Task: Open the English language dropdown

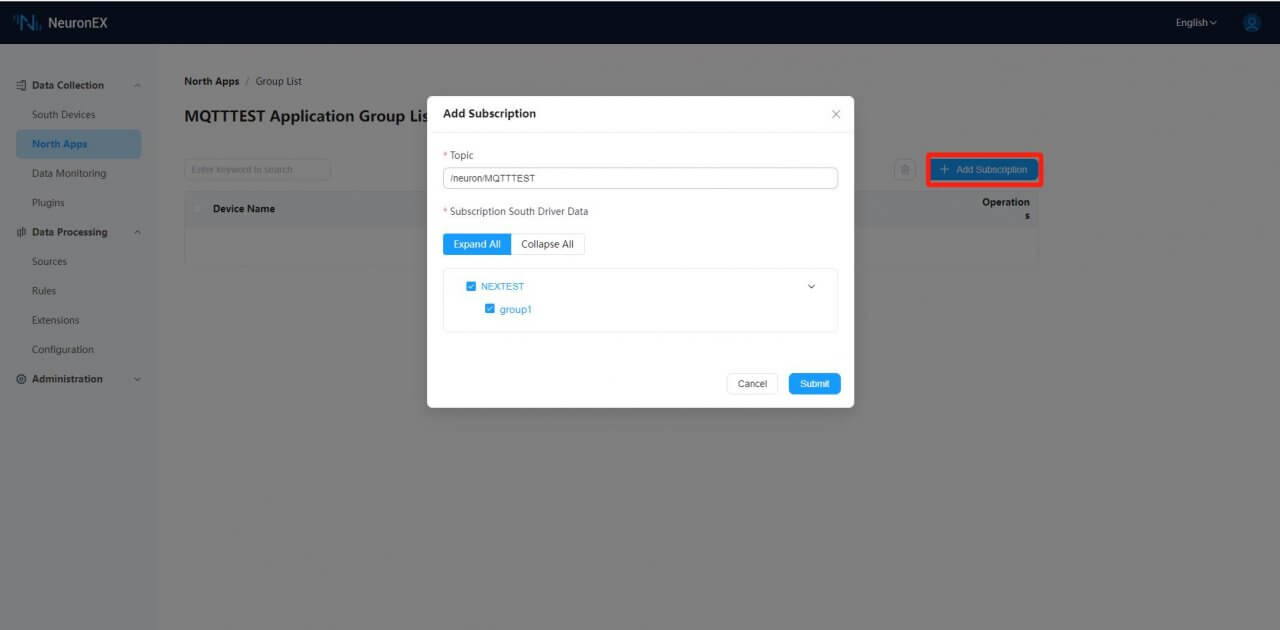Action: pos(1194,22)
